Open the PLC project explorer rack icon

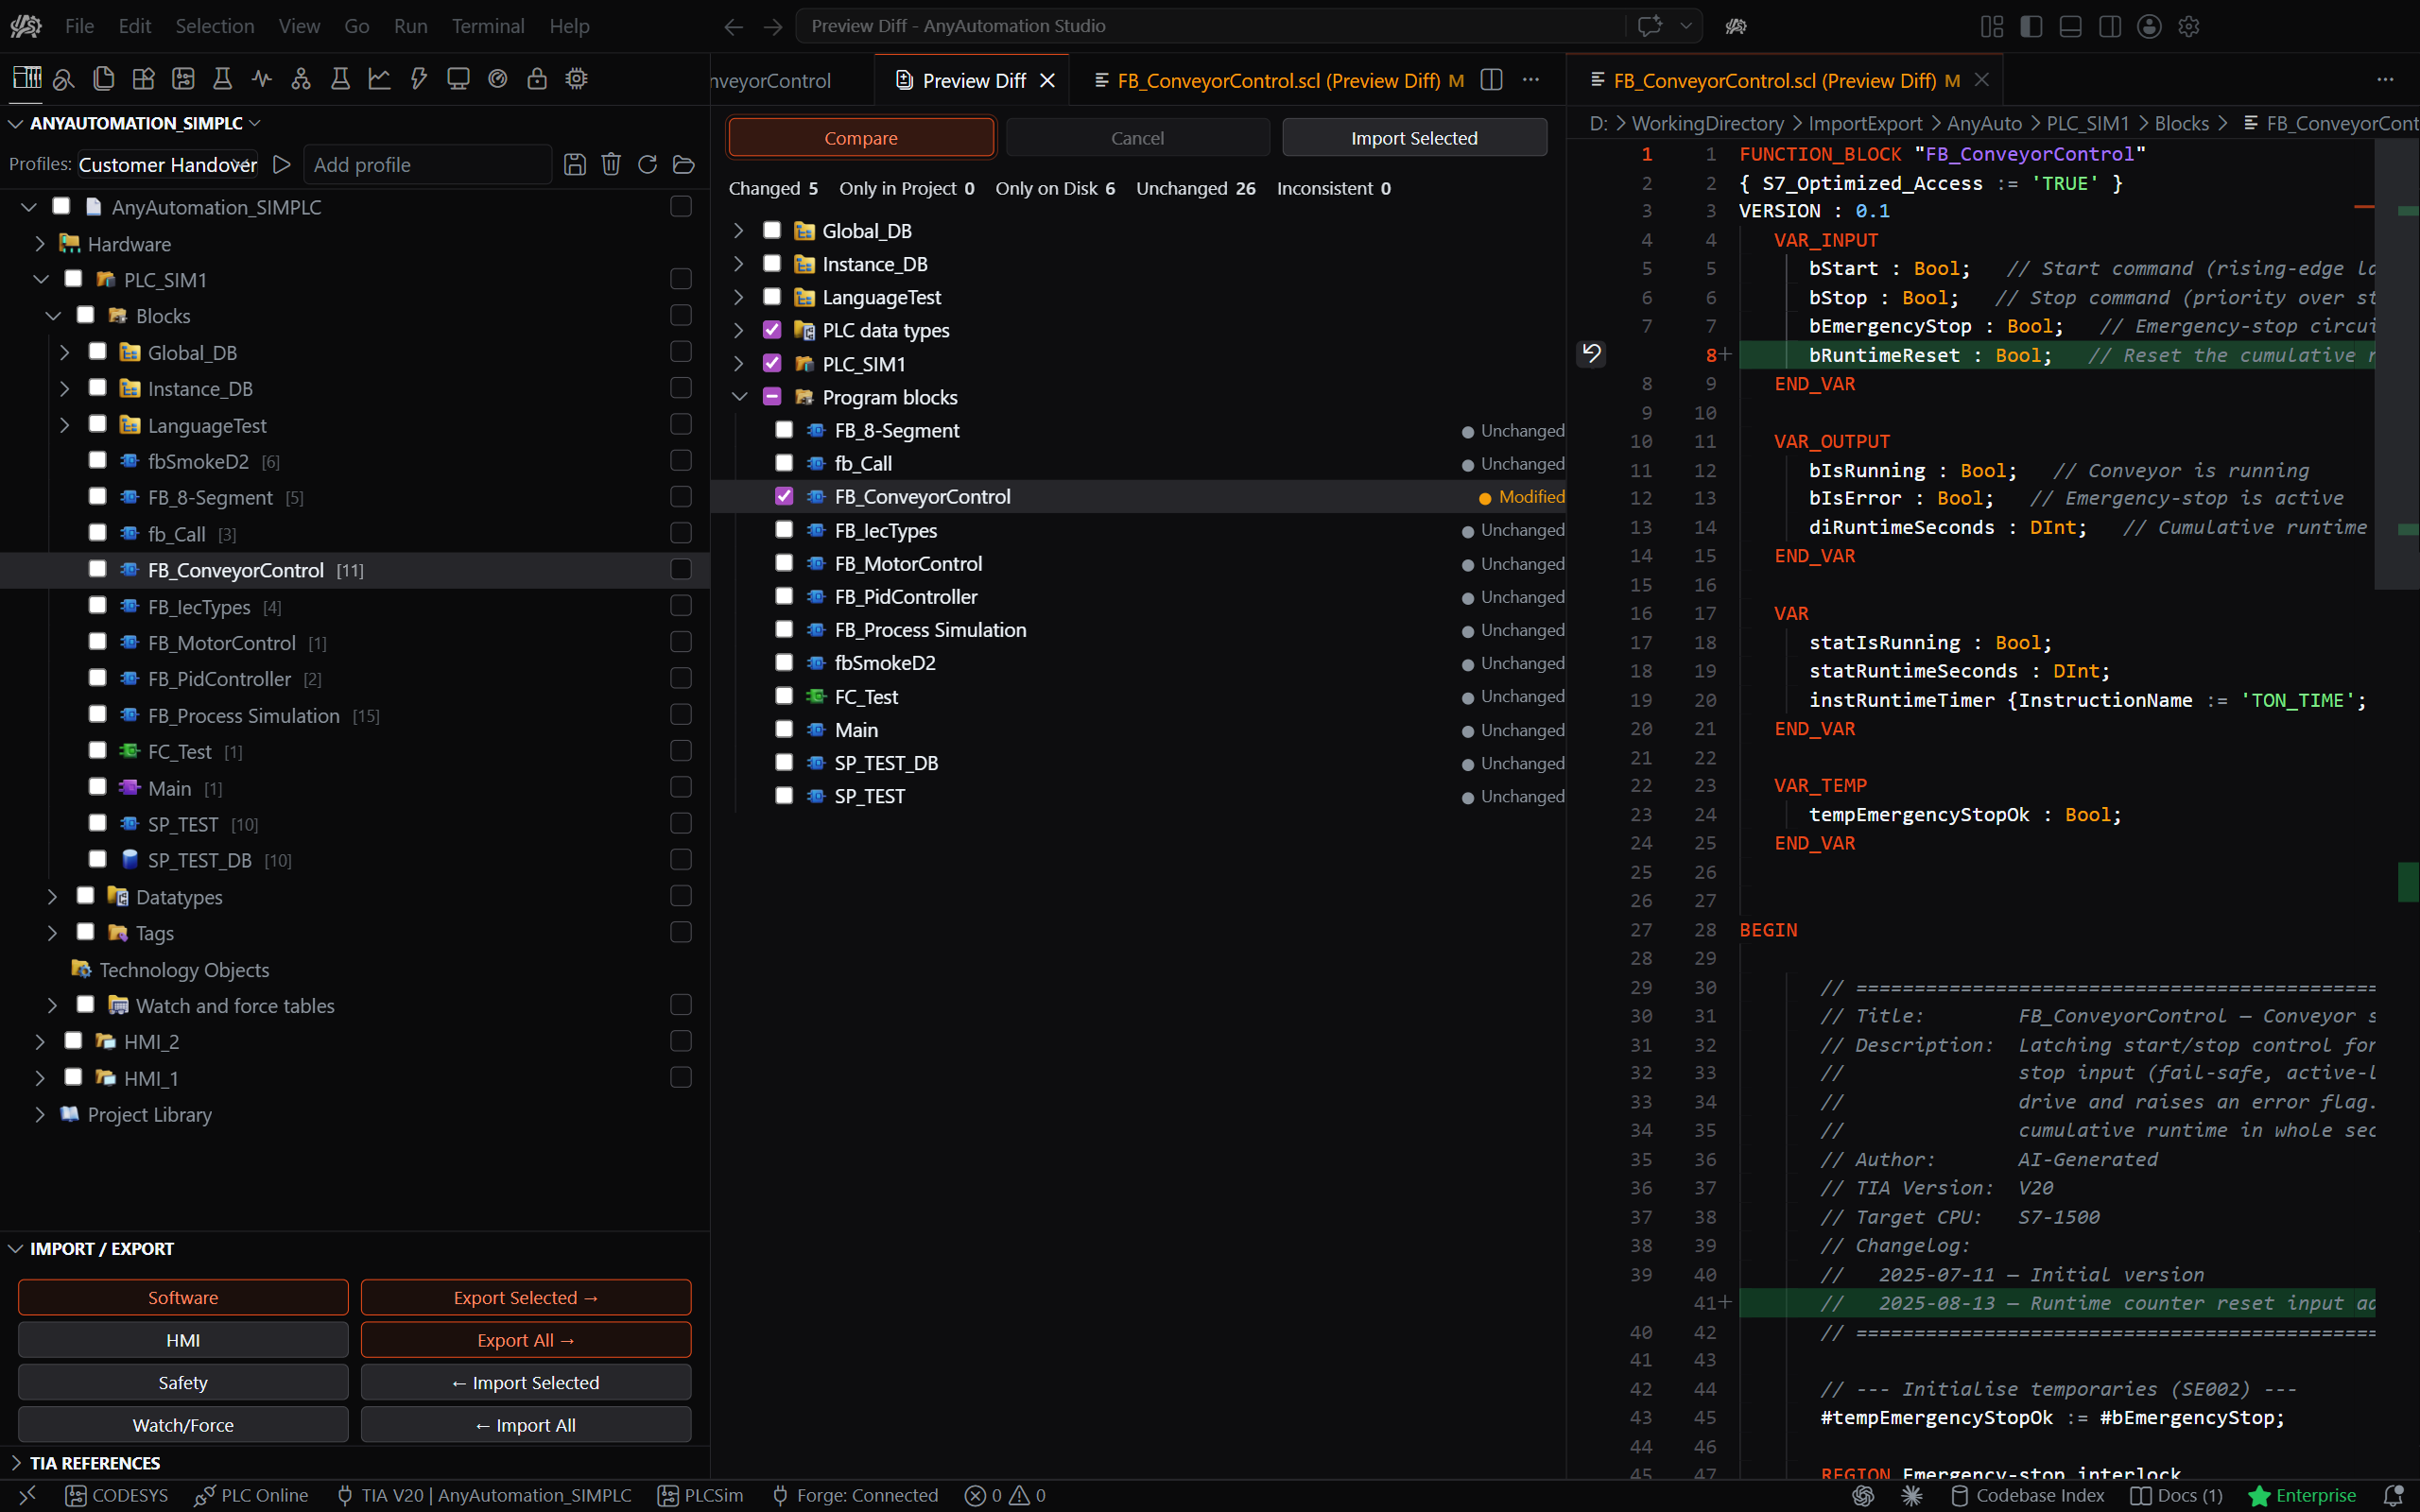tap(27, 78)
